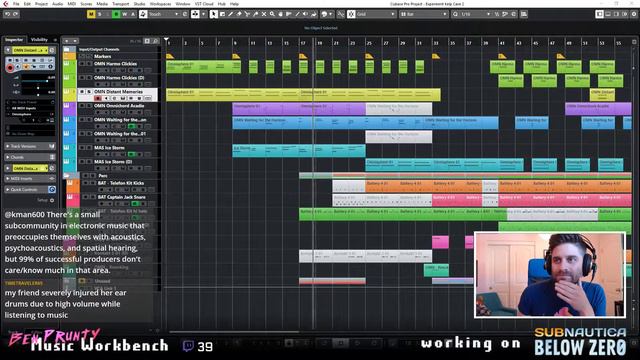Click the track list search magnifier
The width and height of the screenshot is (640, 360).
(x=156, y=41)
